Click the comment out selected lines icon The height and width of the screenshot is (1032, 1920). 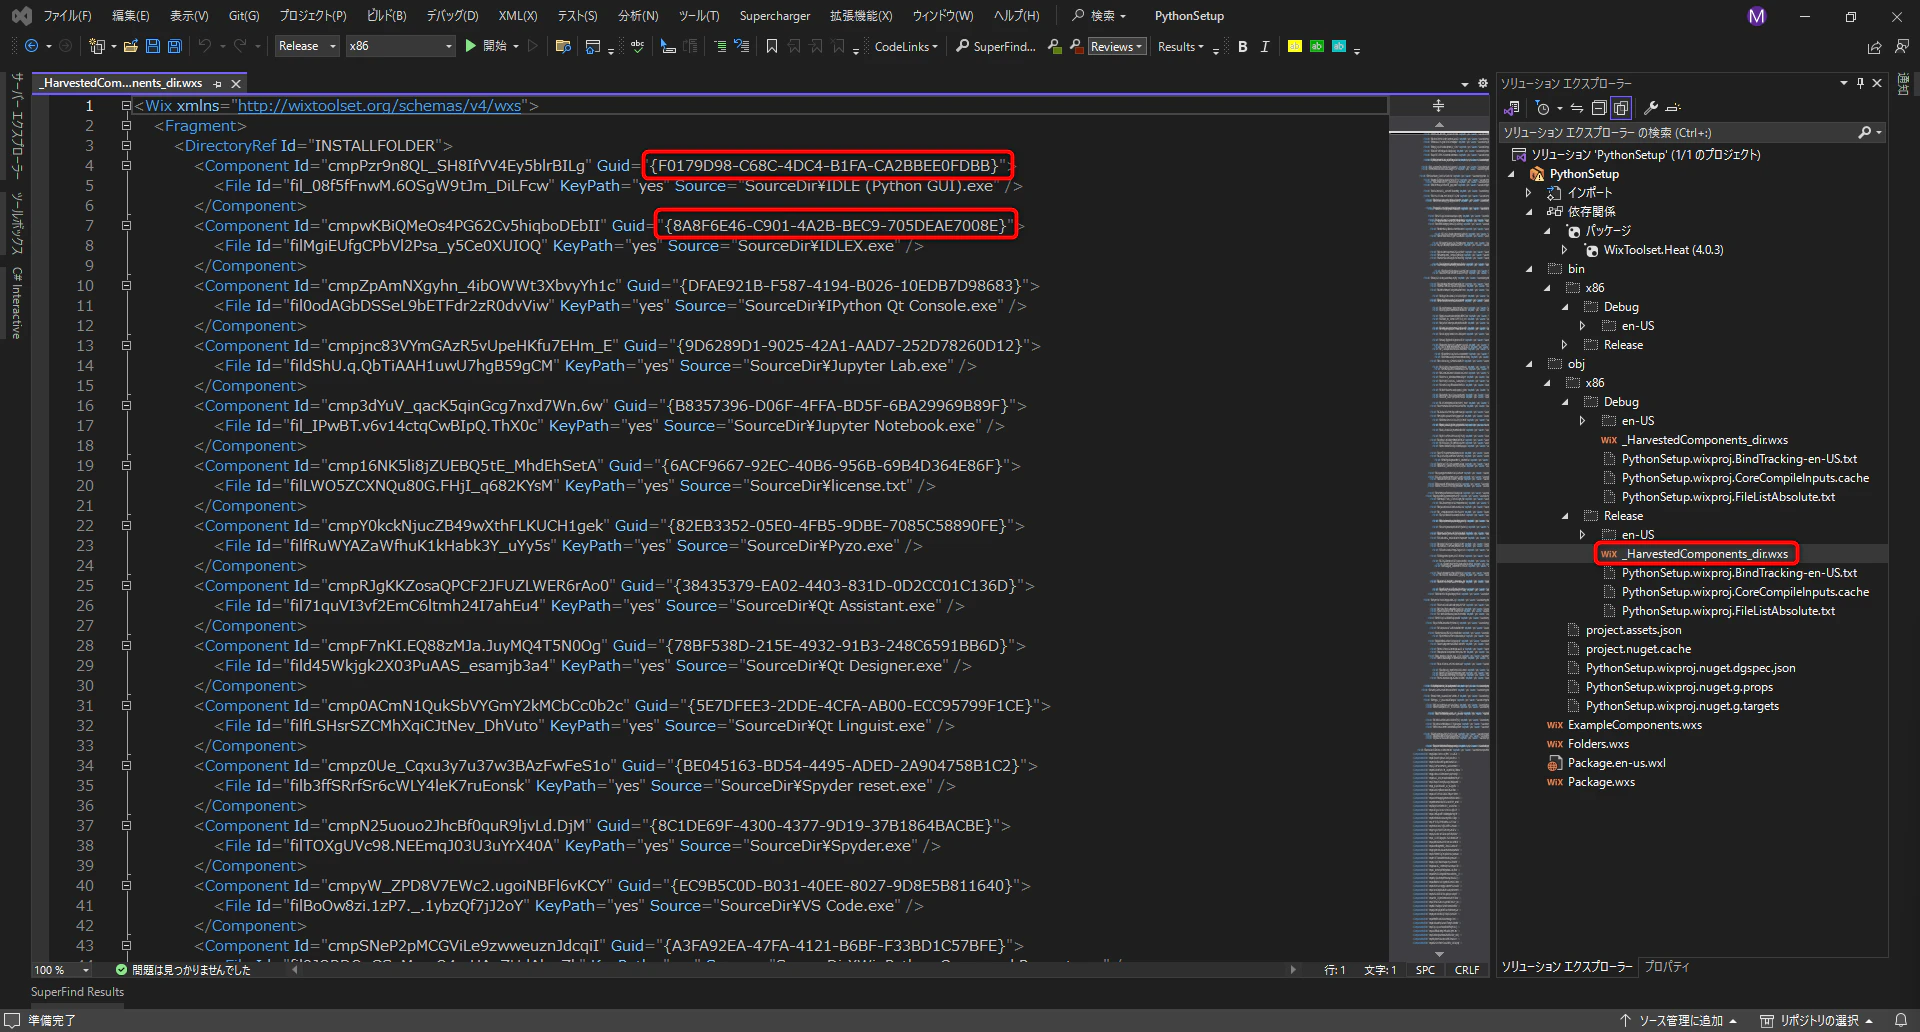point(720,46)
